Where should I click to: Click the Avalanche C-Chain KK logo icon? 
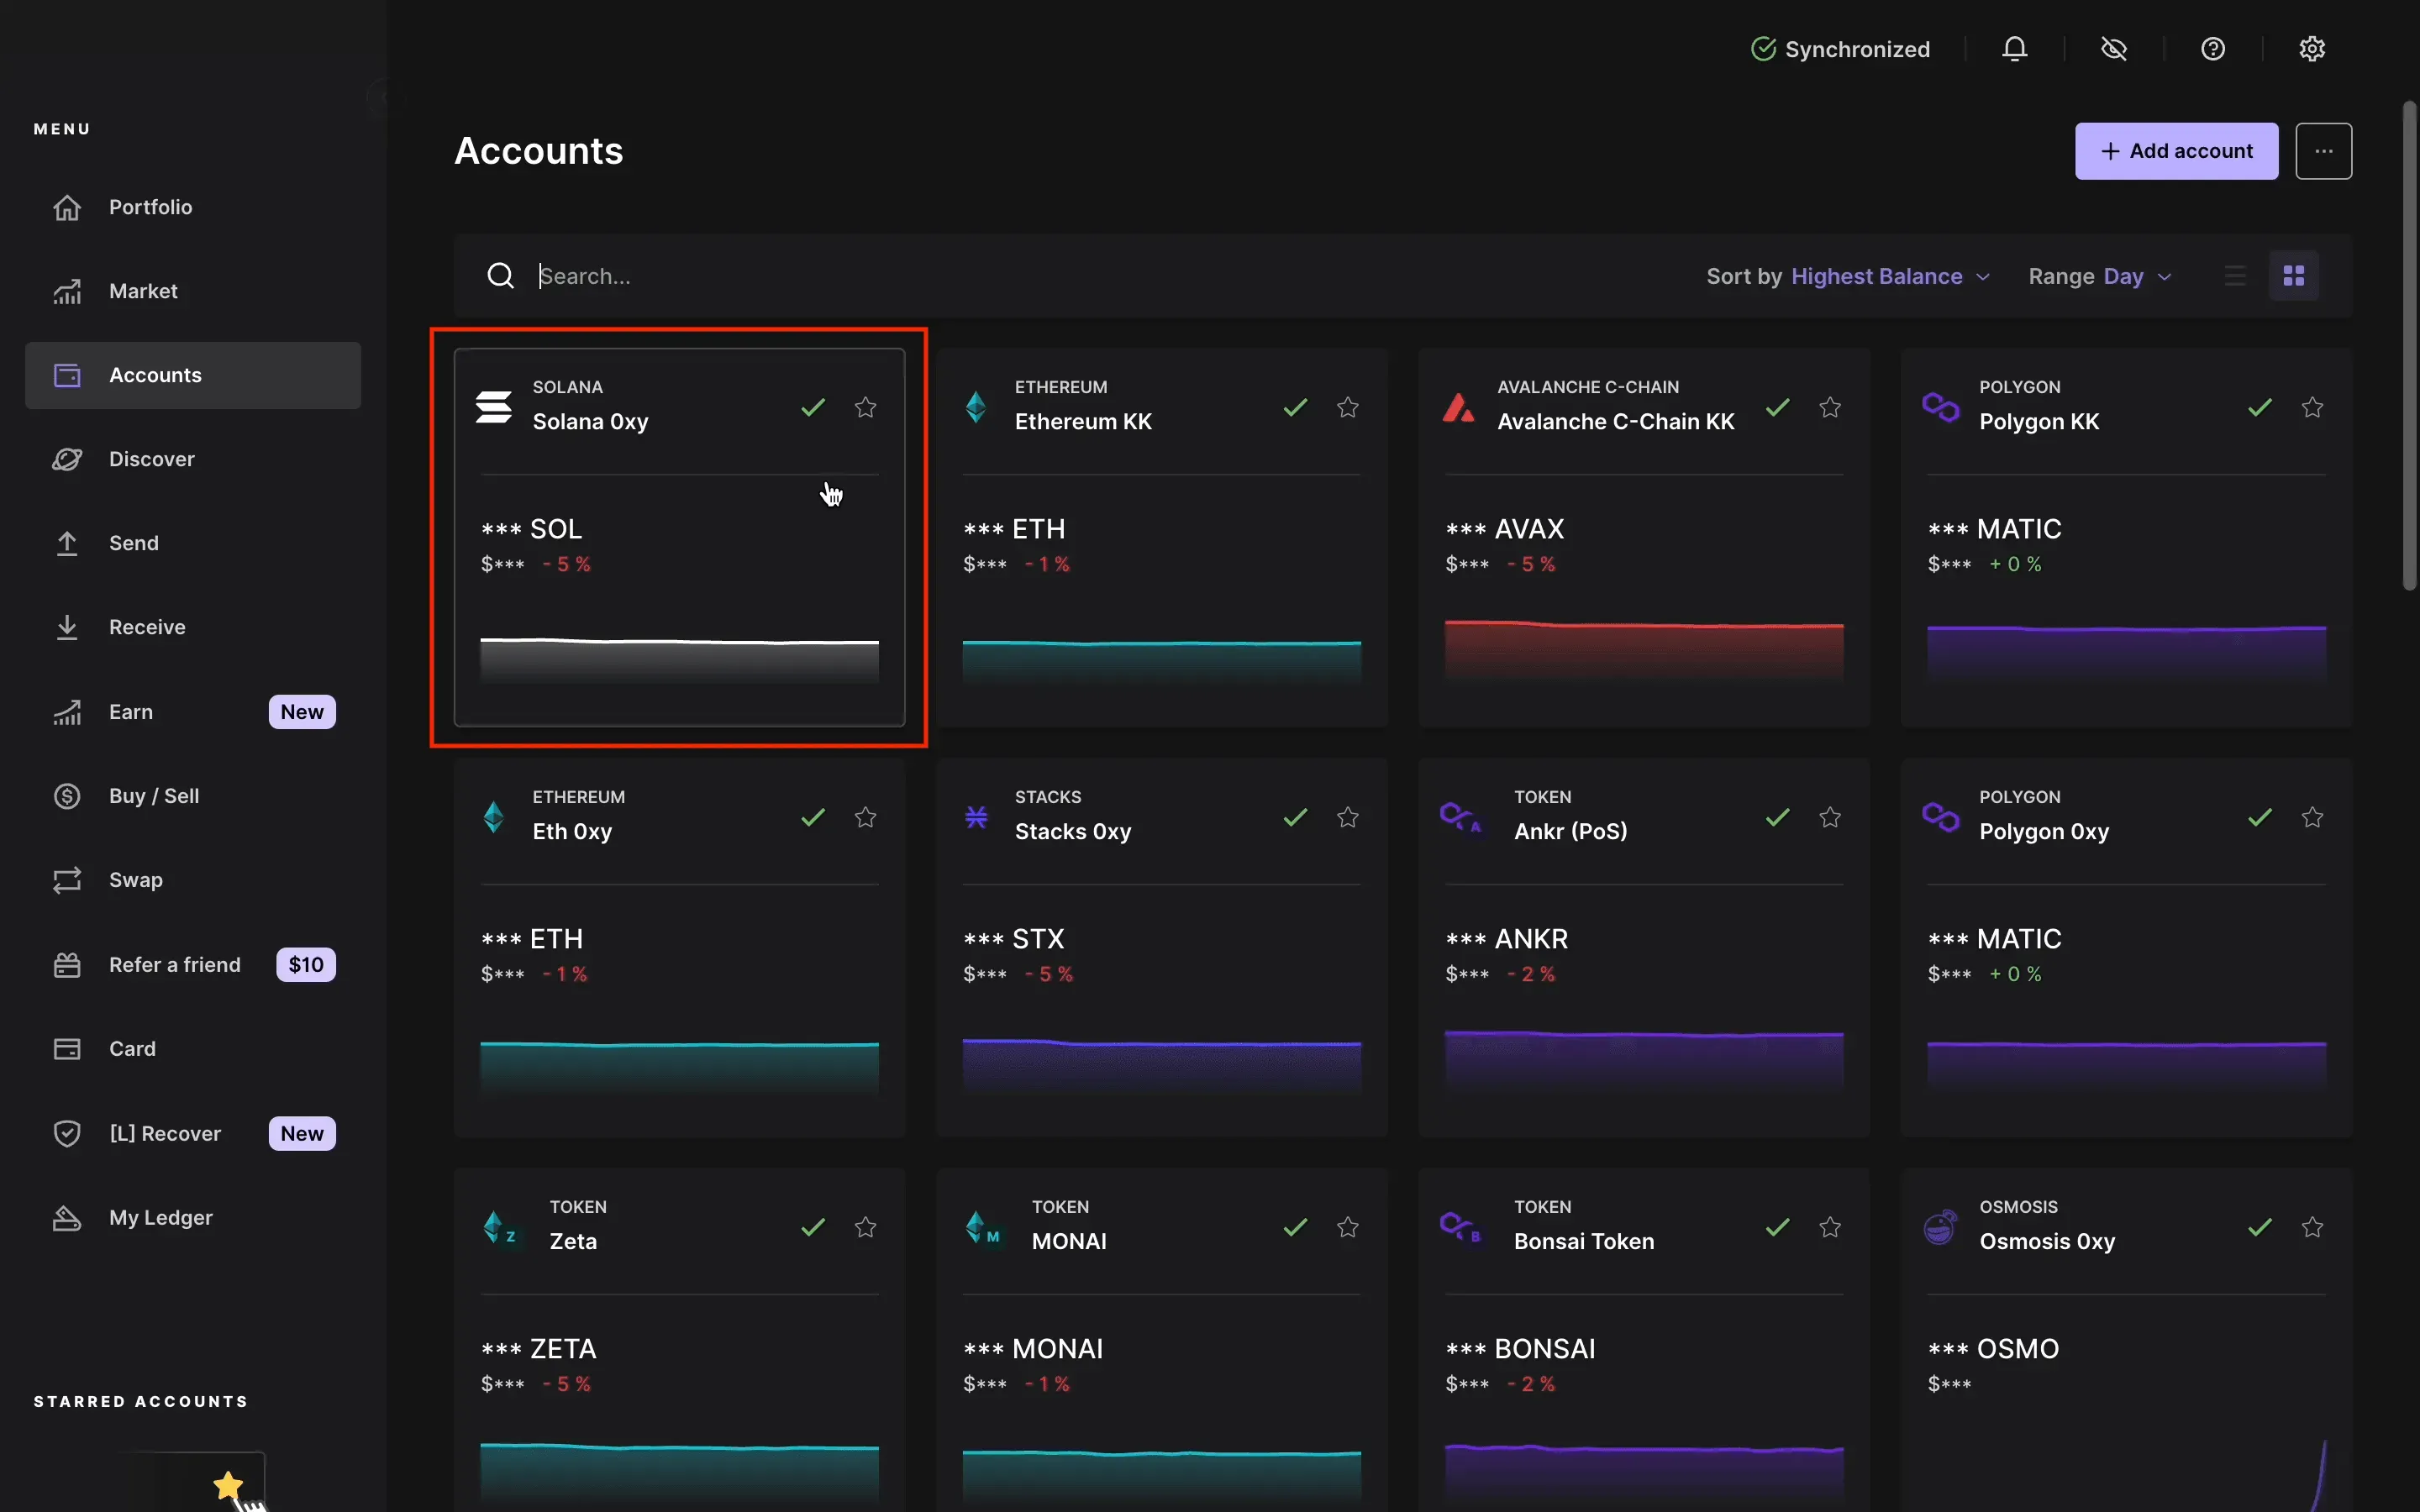tap(1458, 407)
